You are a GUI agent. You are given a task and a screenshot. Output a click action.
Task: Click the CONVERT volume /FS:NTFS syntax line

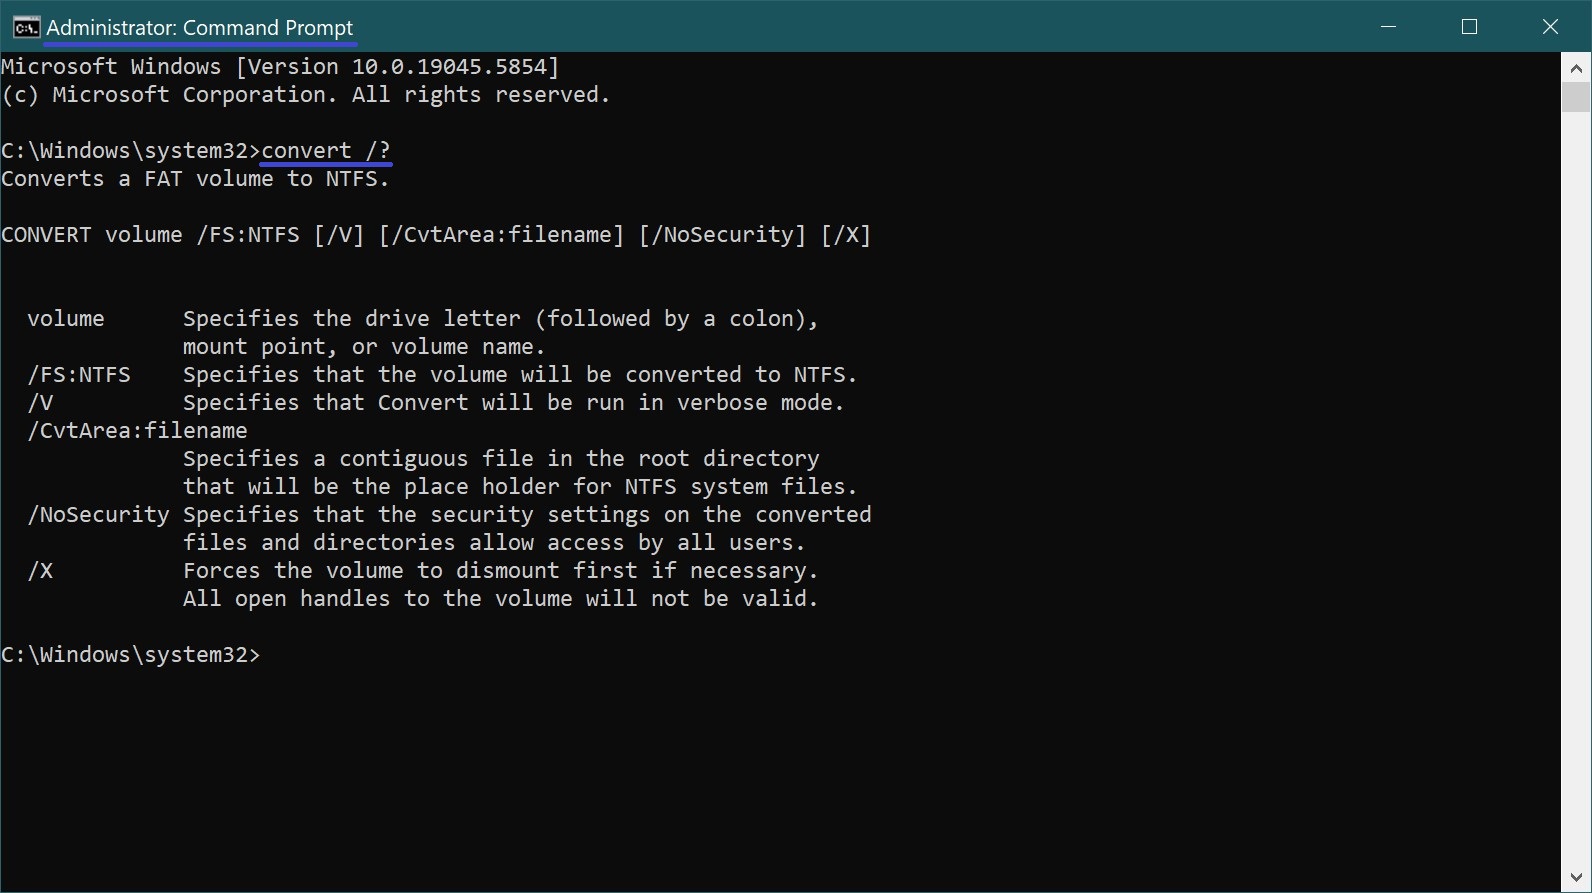pos(436,235)
